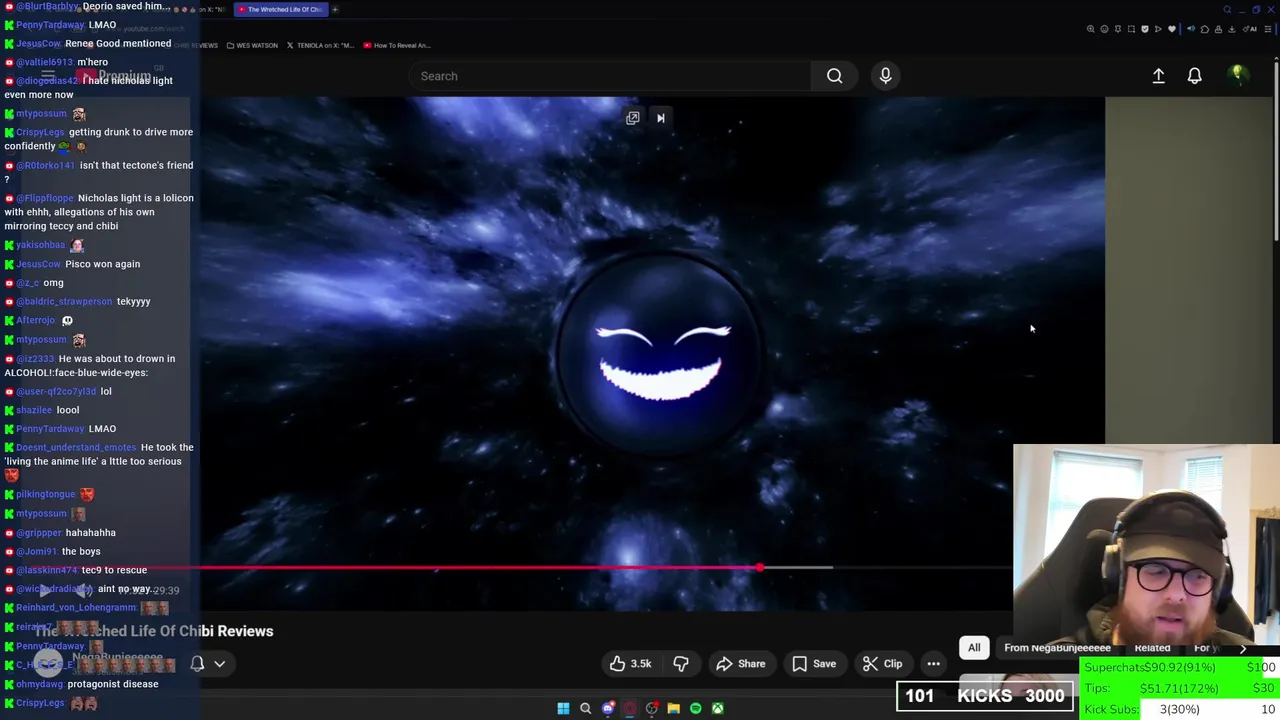The height and width of the screenshot is (720, 1280).
Task: Open the WES WATSON bookmark folder
Action: click(x=251, y=45)
